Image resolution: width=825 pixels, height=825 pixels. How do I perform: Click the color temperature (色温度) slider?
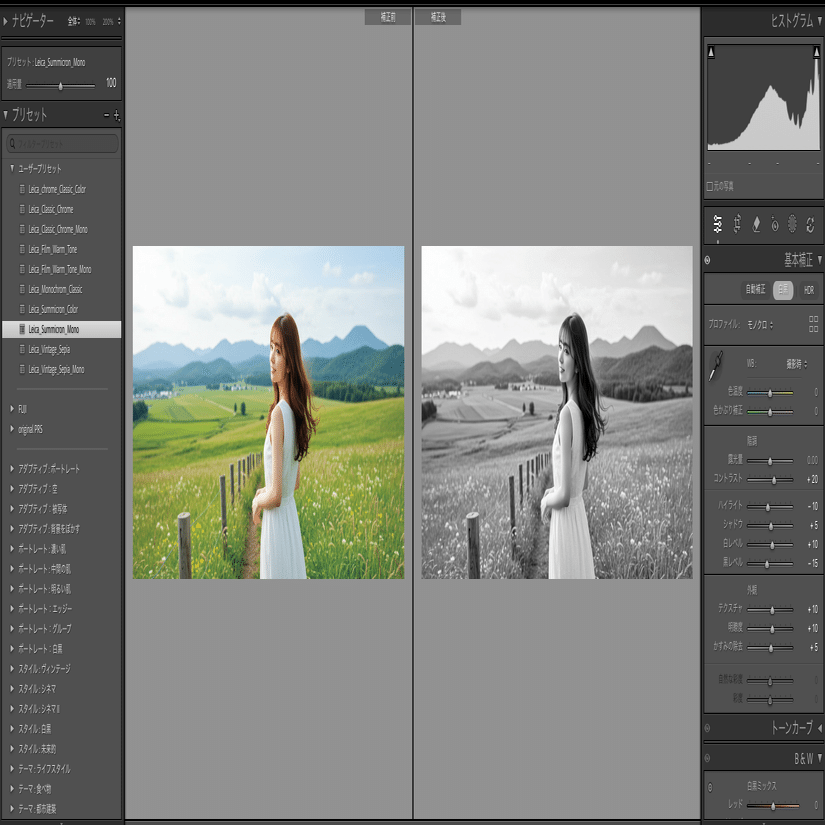click(x=770, y=393)
